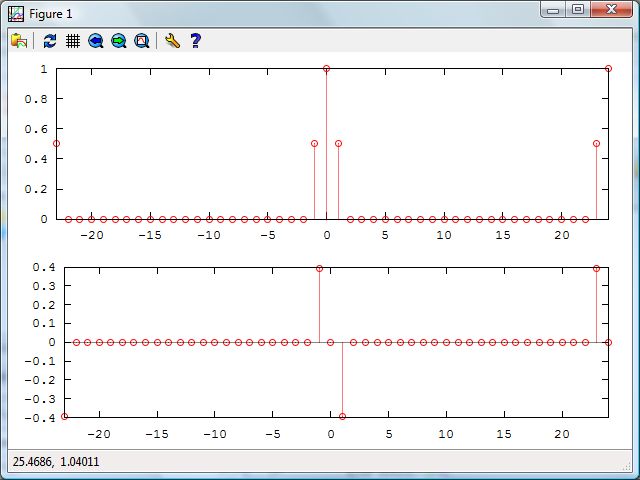Toggle the grid on the plot
The width and height of the screenshot is (640, 480).
[x=73, y=41]
